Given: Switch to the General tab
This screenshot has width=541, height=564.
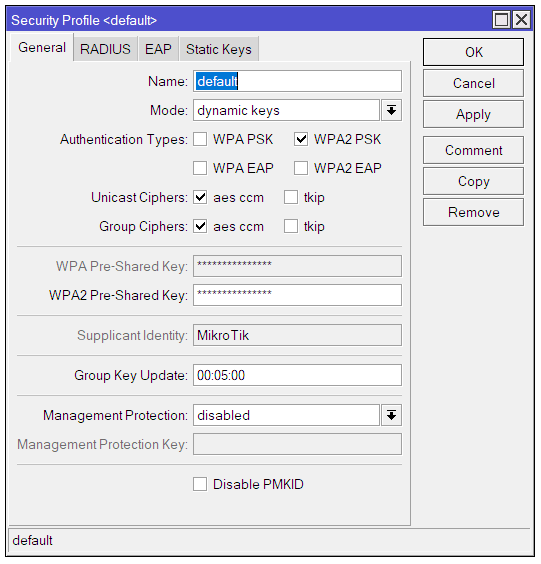Looking at the screenshot, I should pyautogui.click(x=42, y=47).
